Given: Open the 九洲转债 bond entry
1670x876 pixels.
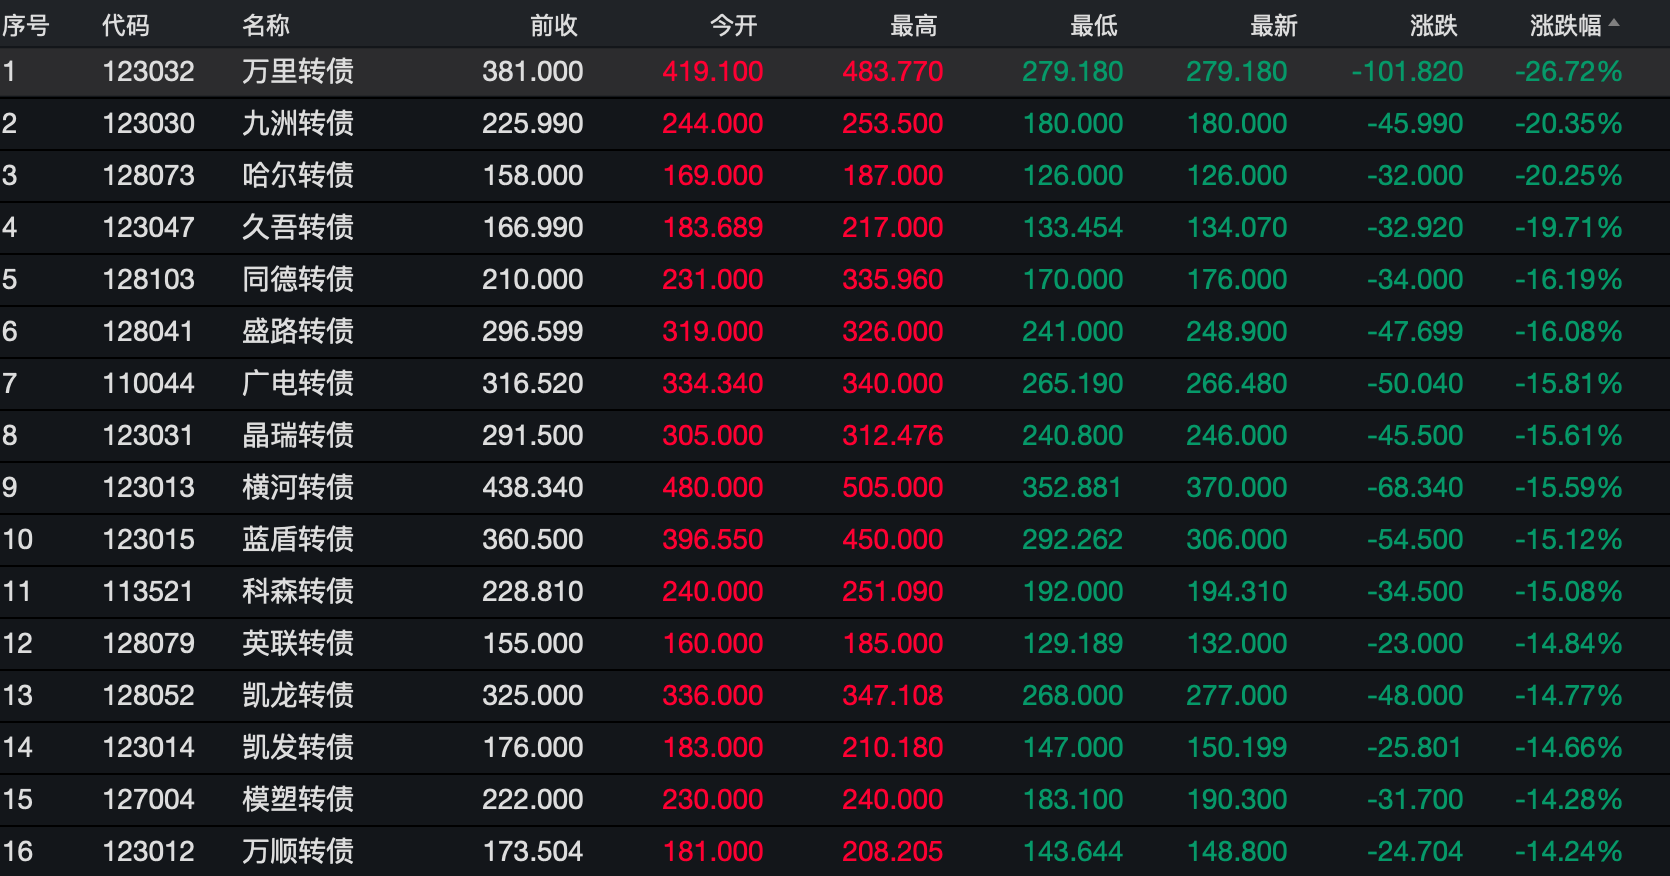Looking at the screenshot, I should [298, 124].
